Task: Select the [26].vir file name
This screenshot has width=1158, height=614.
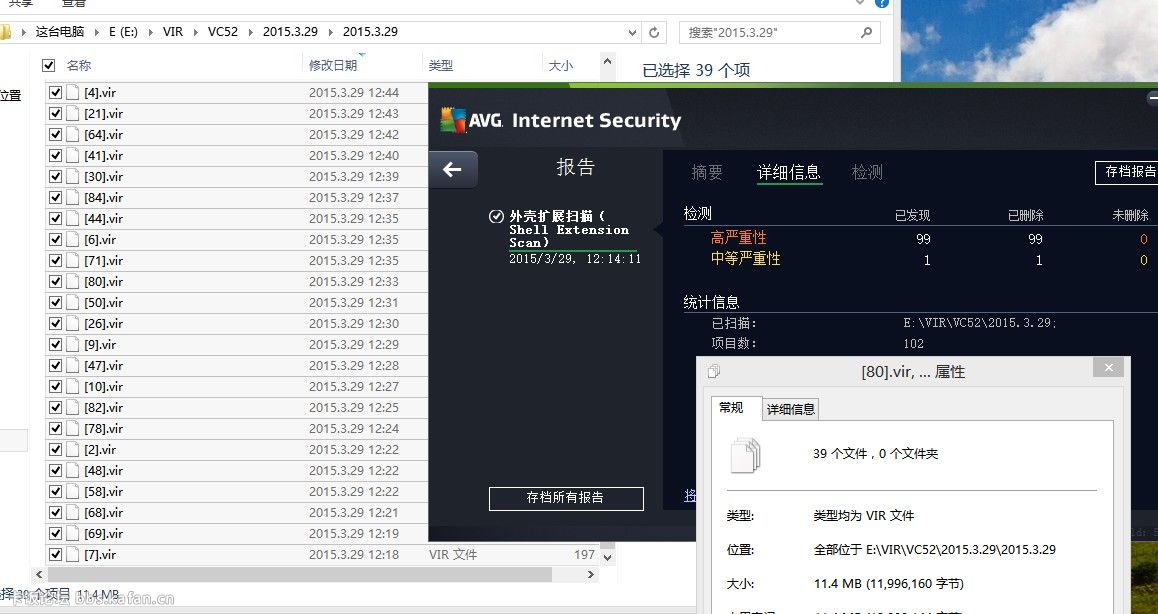Action: [103, 324]
